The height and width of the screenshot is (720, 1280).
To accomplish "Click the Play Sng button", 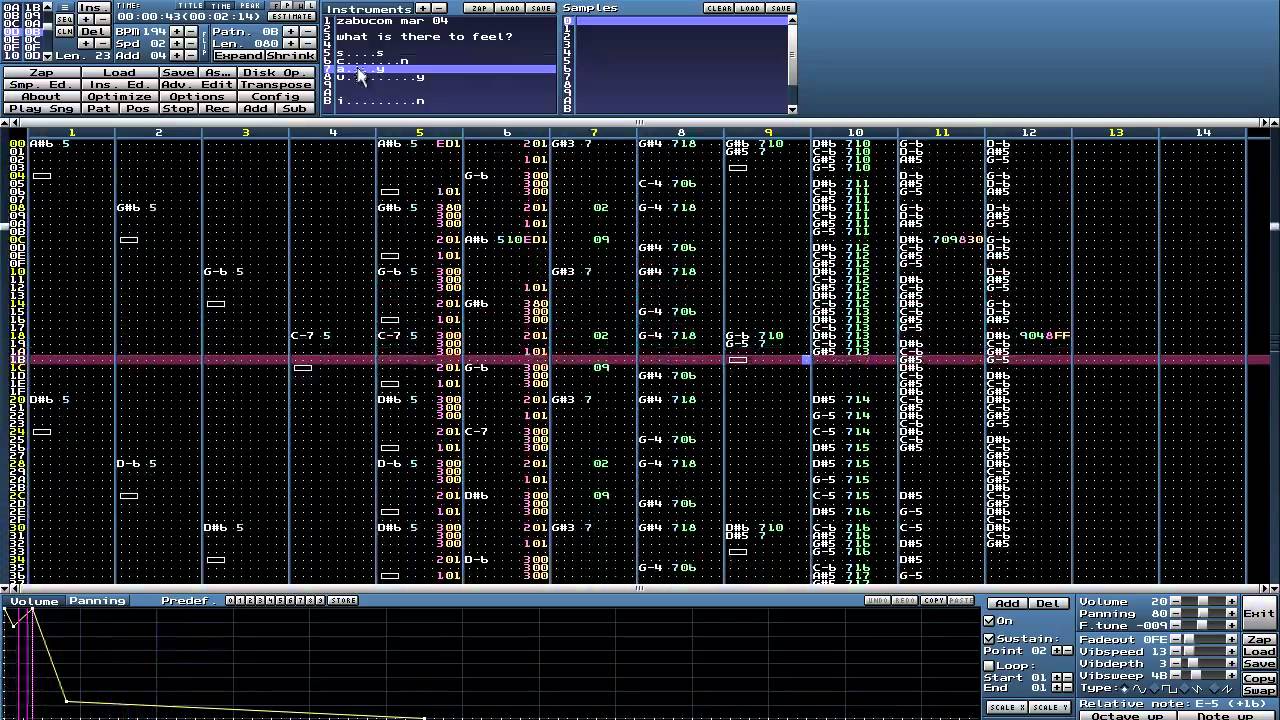I will click(41, 108).
